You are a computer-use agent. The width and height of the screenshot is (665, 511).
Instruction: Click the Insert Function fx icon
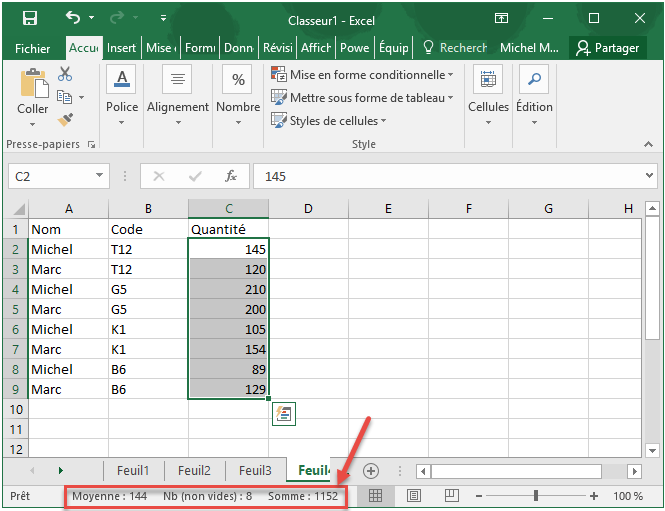230,176
